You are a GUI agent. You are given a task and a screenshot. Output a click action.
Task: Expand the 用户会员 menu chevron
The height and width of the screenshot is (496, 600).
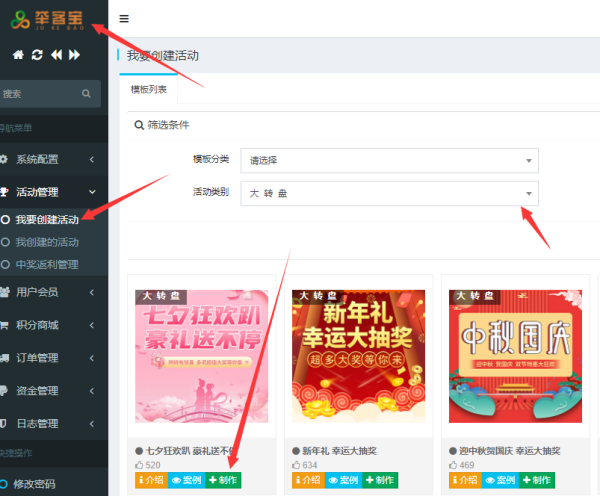pos(92,292)
